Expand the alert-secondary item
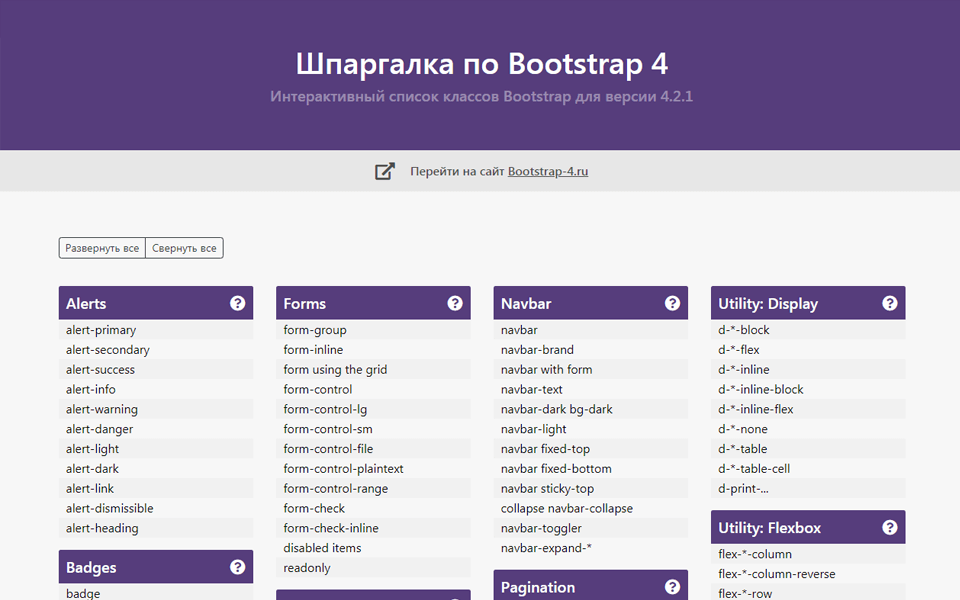Viewport: 960px width, 600px height. [156, 350]
